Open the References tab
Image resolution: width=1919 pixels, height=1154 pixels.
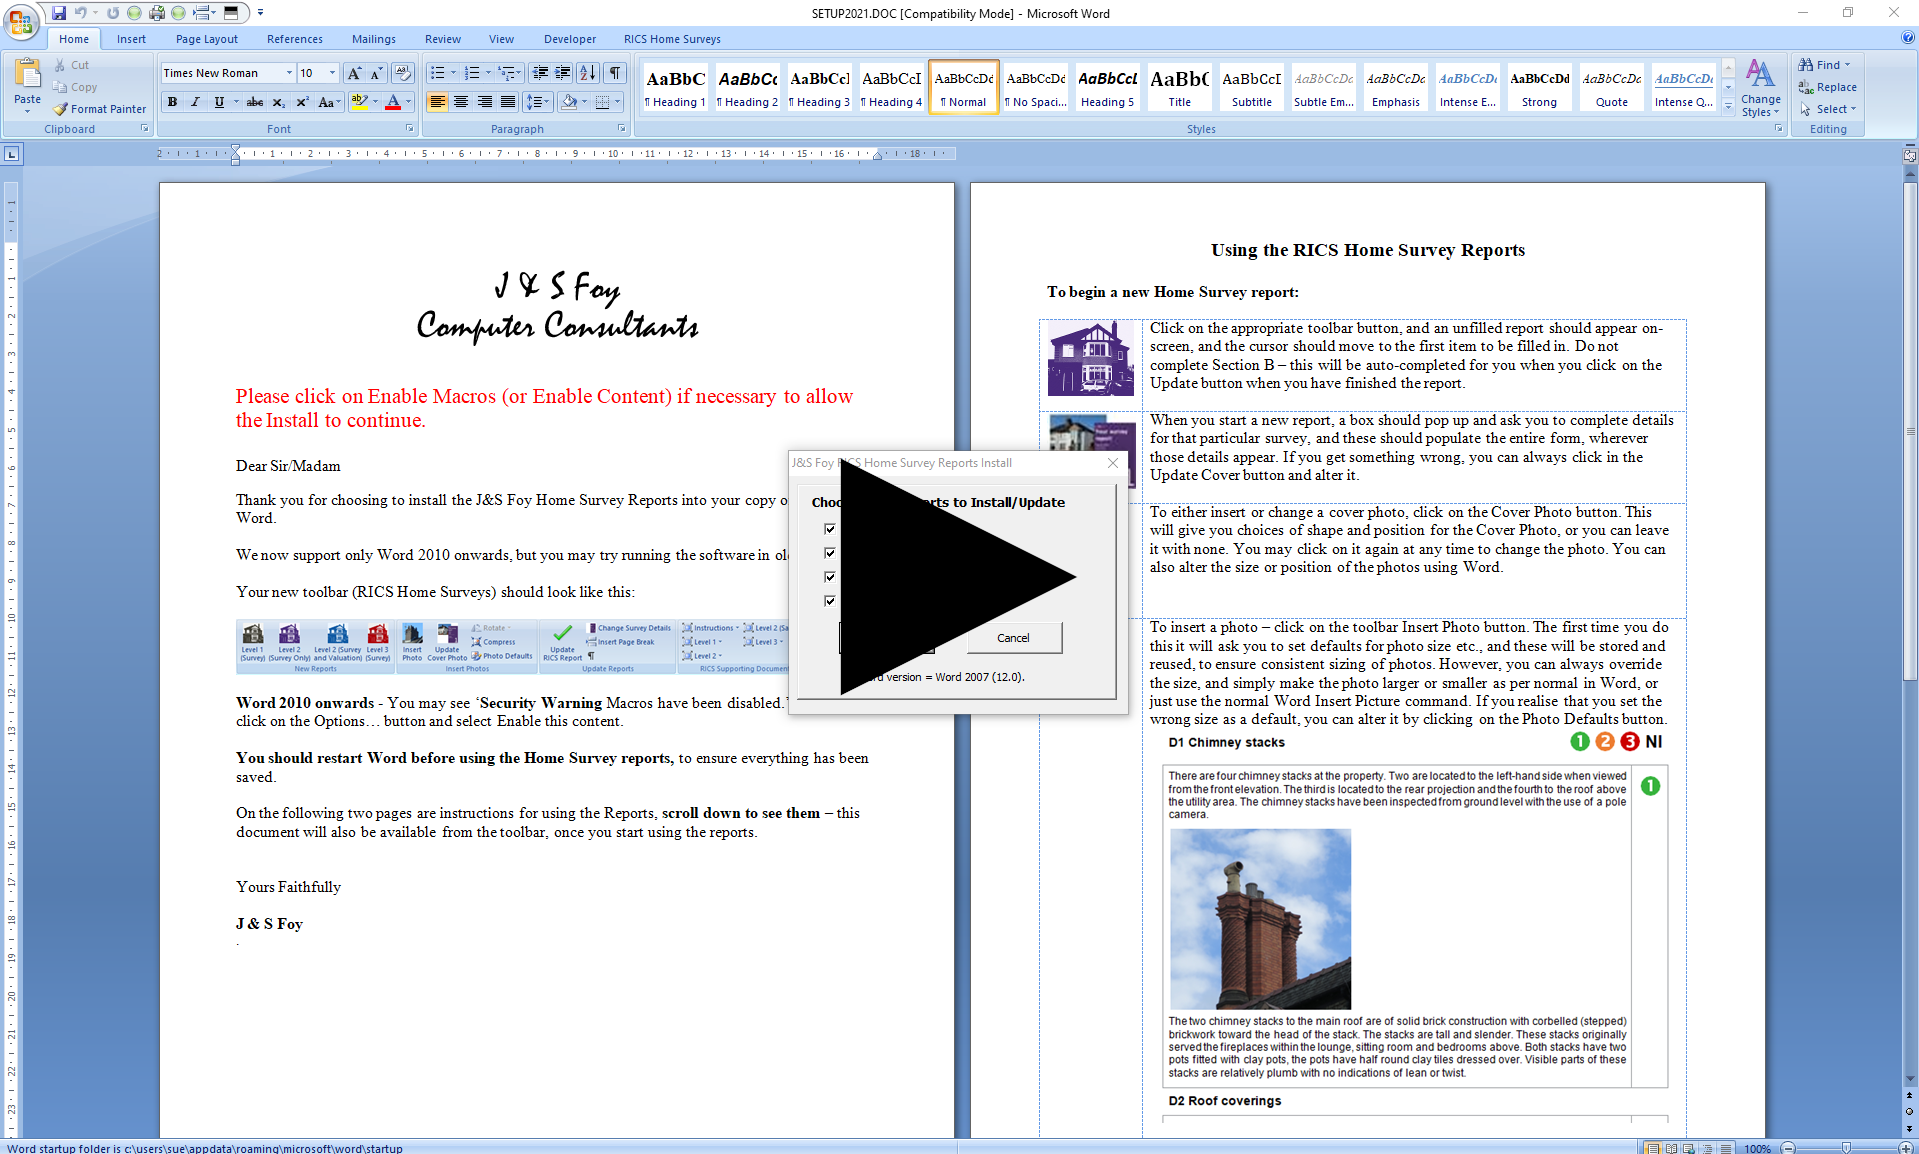point(294,39)
